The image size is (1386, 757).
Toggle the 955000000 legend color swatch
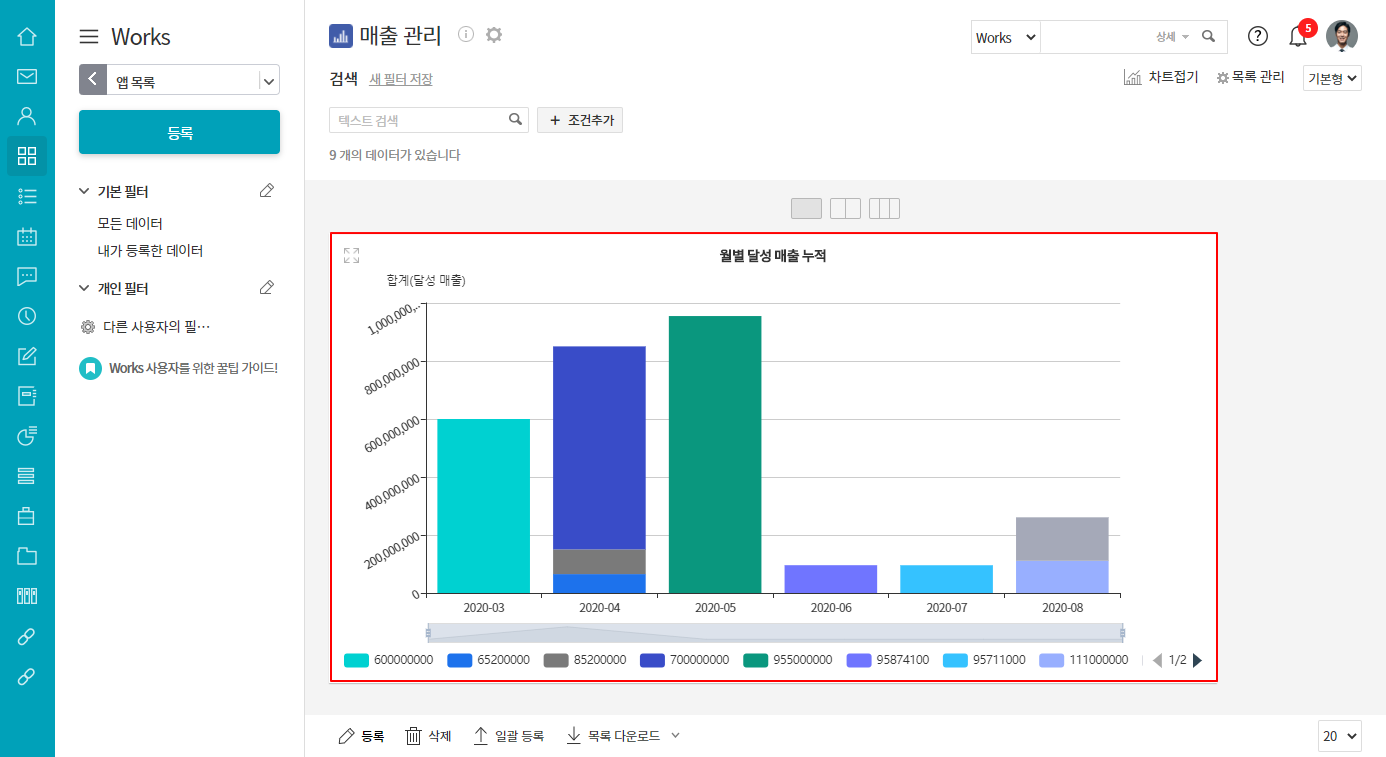click(x=756, y=660)
